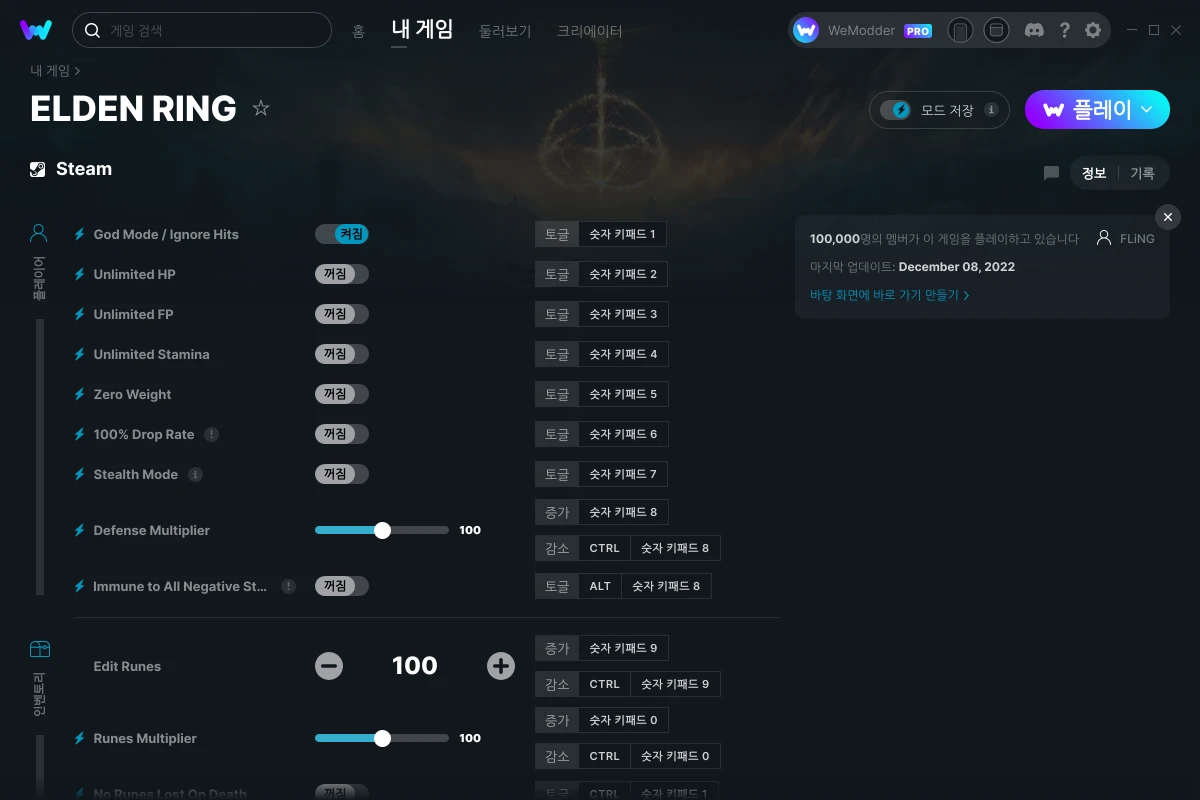Open help via the question mark icon

[1064, 30]
